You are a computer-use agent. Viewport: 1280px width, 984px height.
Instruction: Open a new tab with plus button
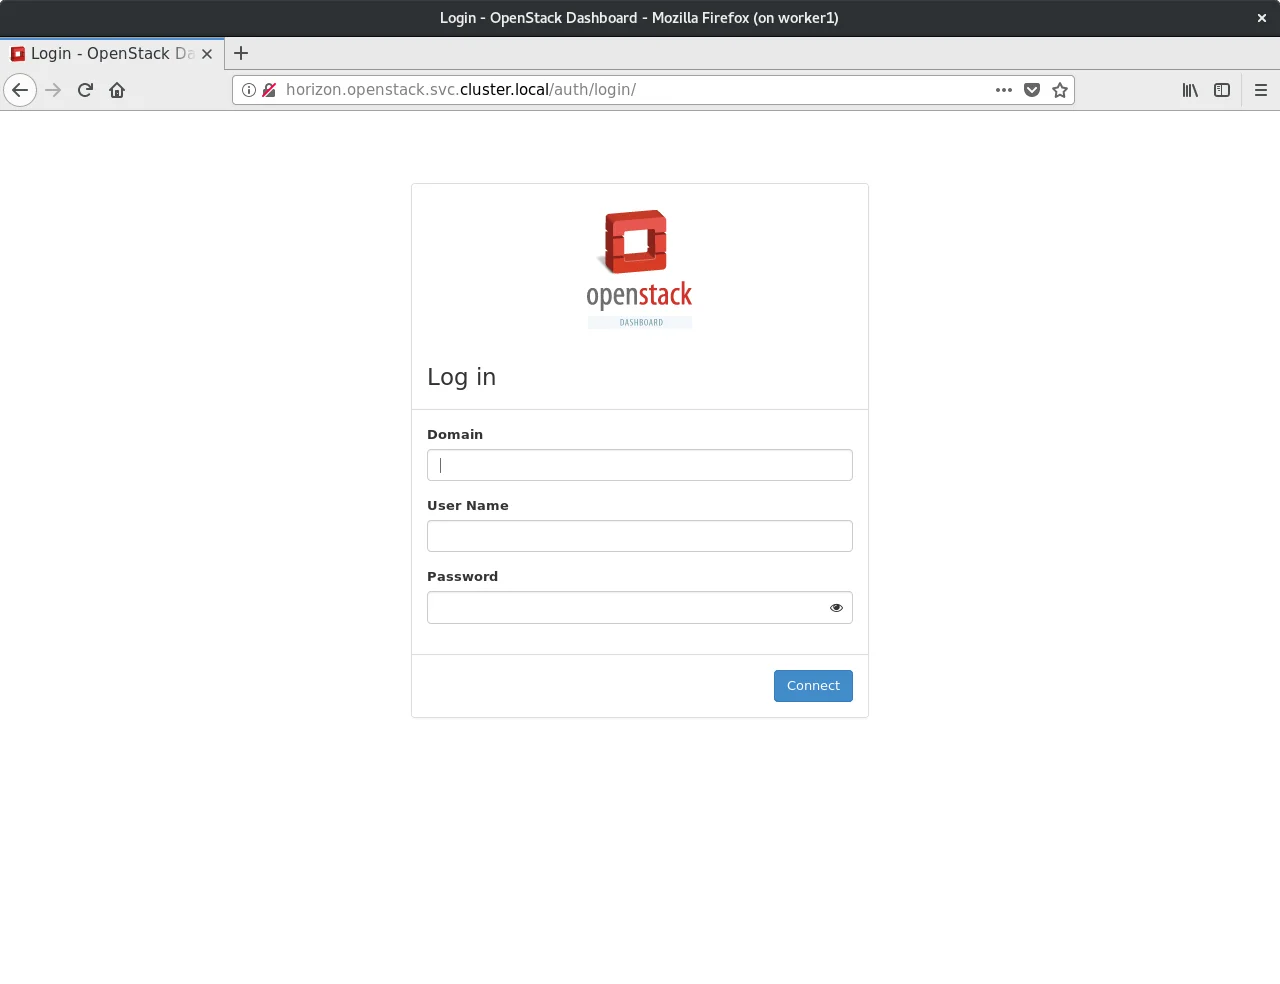241,54
